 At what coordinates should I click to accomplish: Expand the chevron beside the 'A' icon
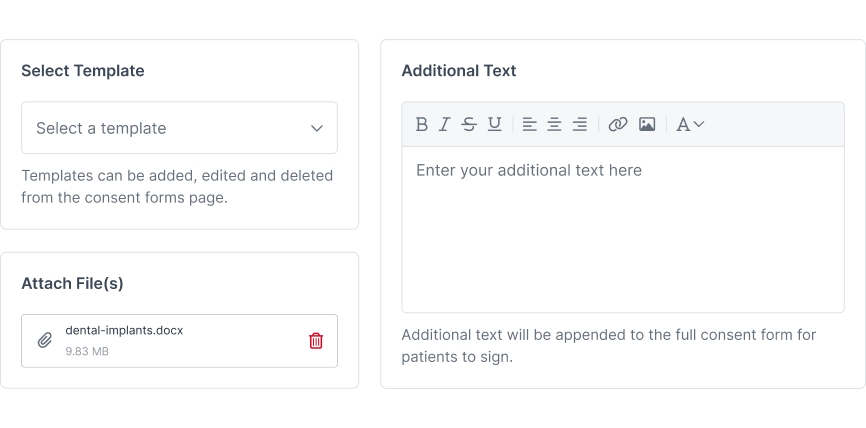coord(699,124)
